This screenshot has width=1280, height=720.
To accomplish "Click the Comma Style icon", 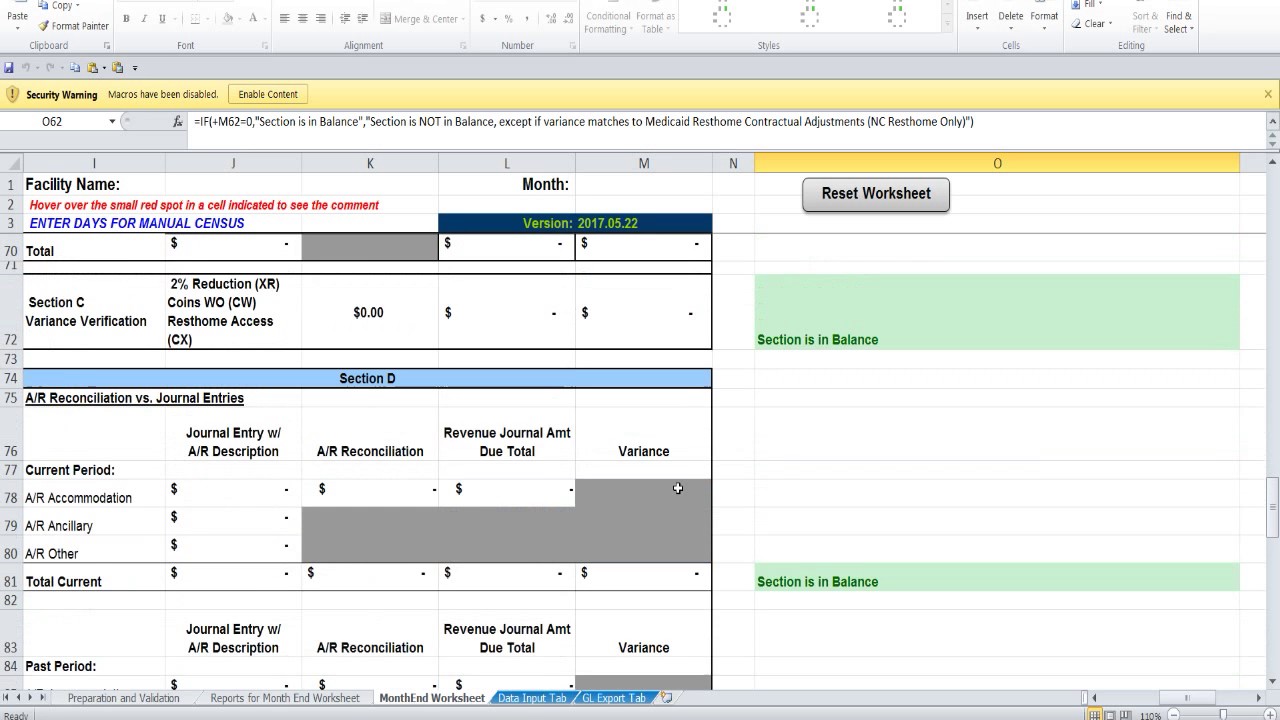I will coord(526,19).
